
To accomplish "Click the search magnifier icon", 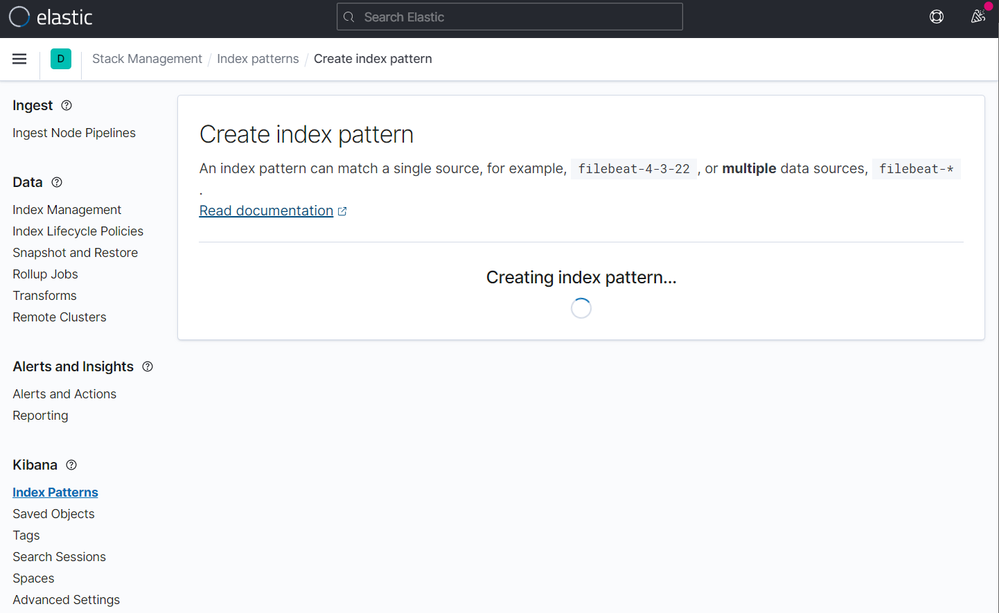I will (x=349, y=17).
